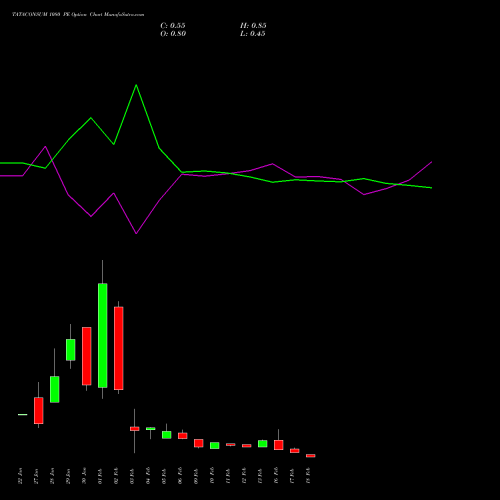Select the 28 Jan date label
Viewport: 500px width, 500px height.
52,476
